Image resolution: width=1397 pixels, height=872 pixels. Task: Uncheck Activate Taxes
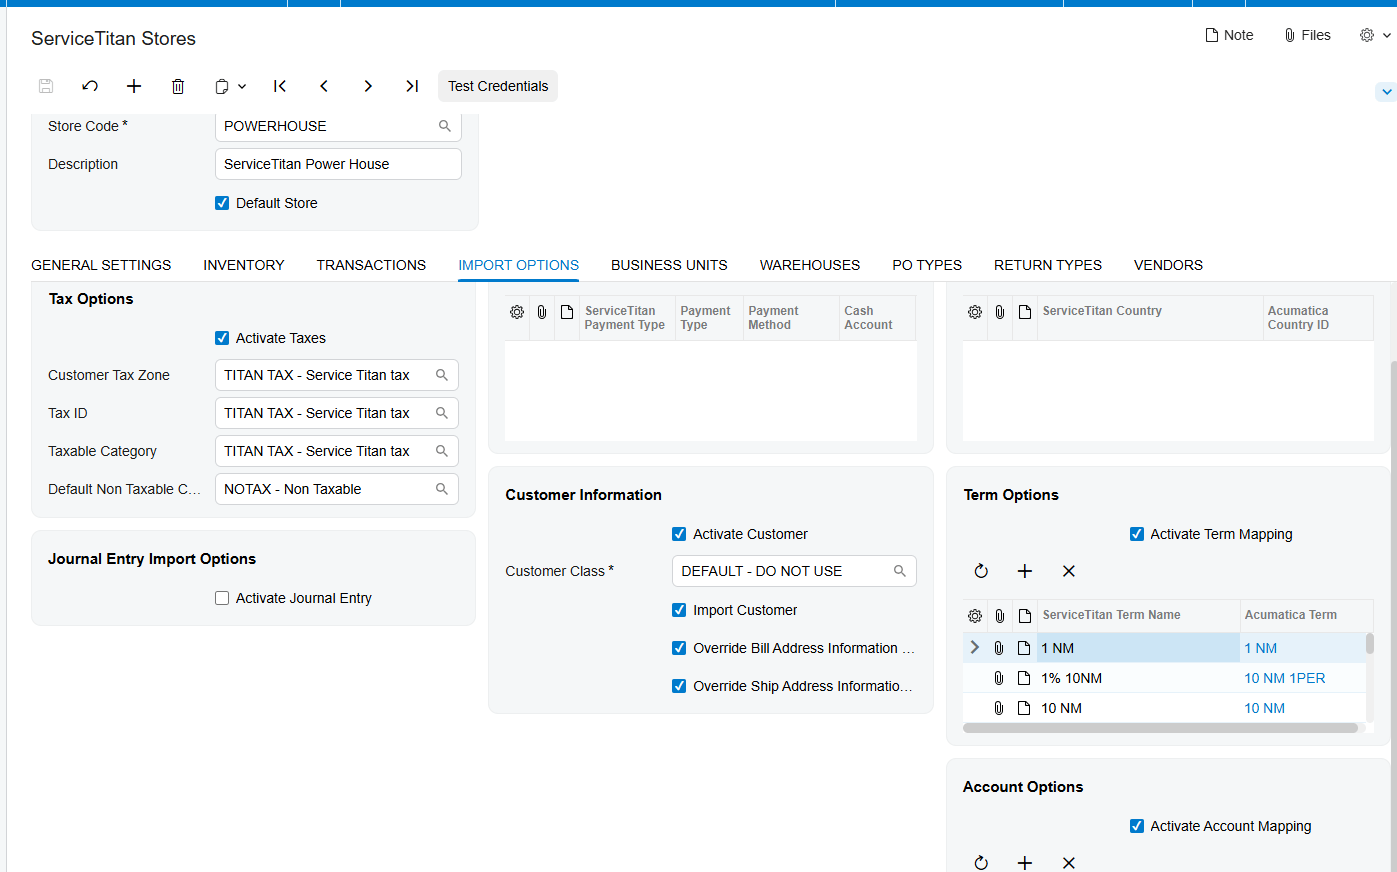[x=222, y=338]
